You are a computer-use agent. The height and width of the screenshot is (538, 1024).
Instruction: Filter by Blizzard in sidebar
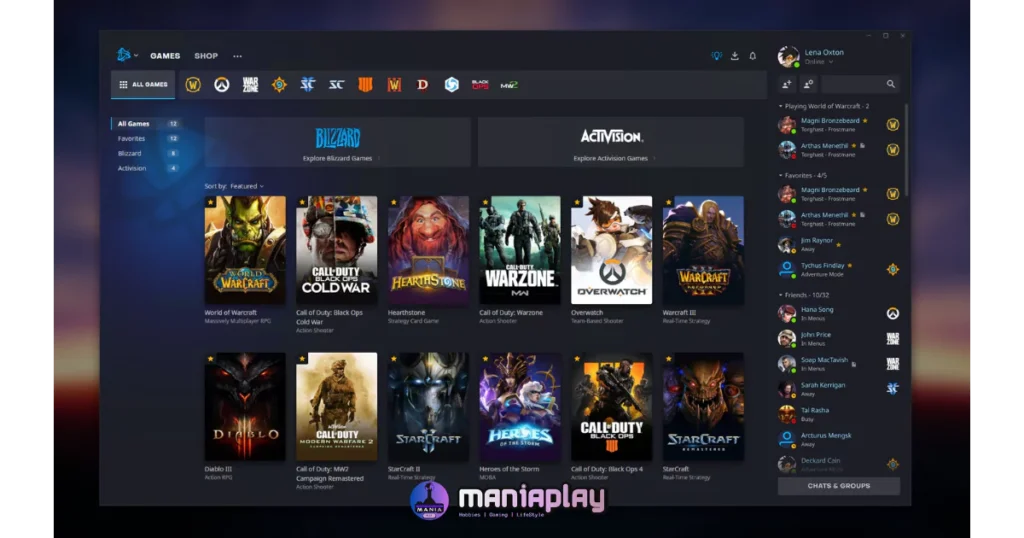pos(147,153)
